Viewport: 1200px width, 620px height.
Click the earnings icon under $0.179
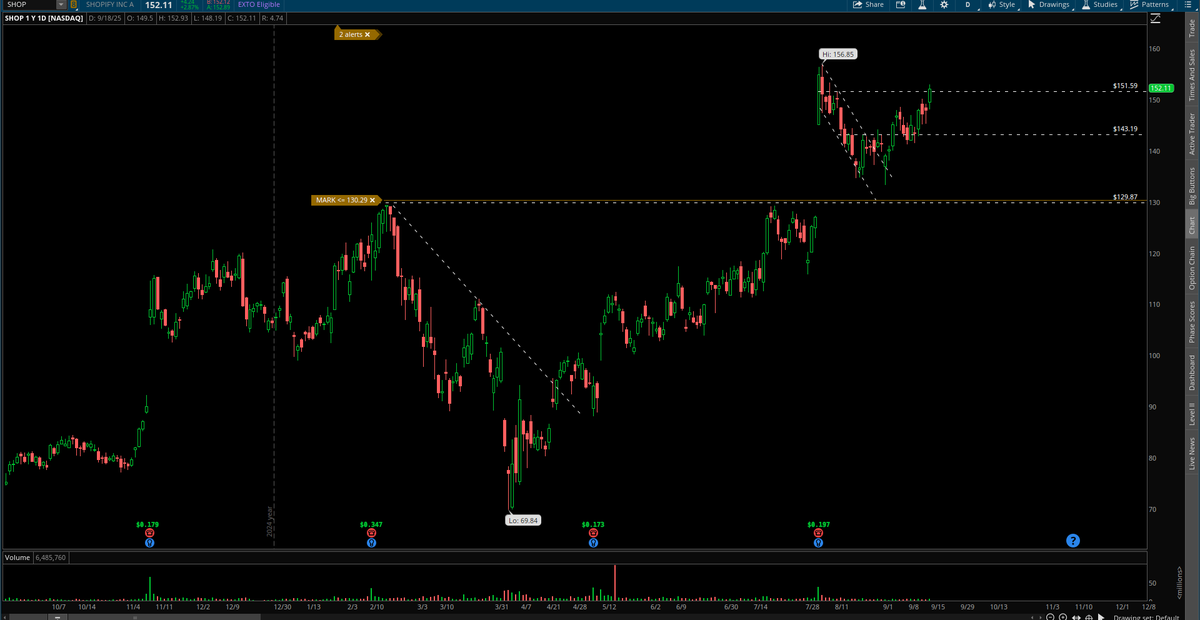click(149, 535)
